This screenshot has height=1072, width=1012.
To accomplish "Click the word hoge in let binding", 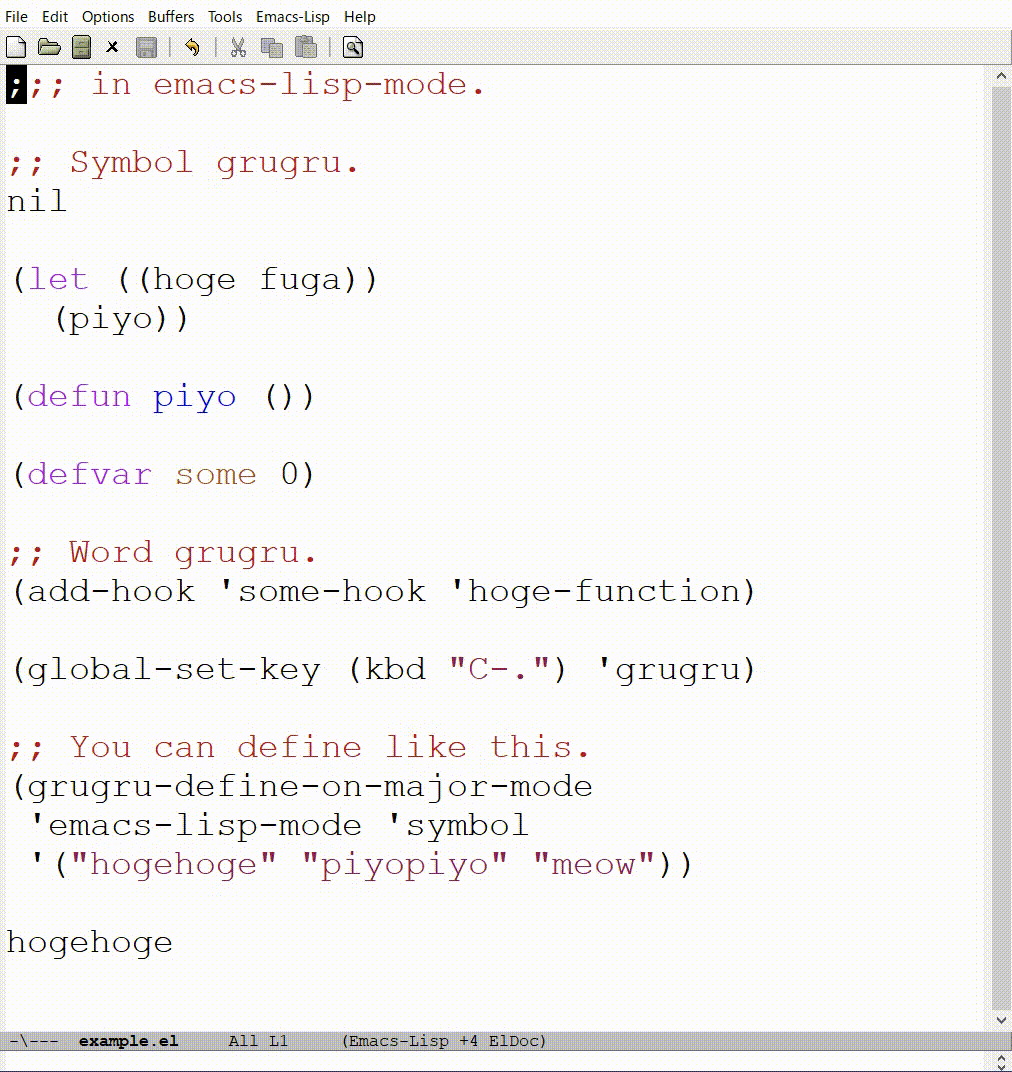I will 194,280.
